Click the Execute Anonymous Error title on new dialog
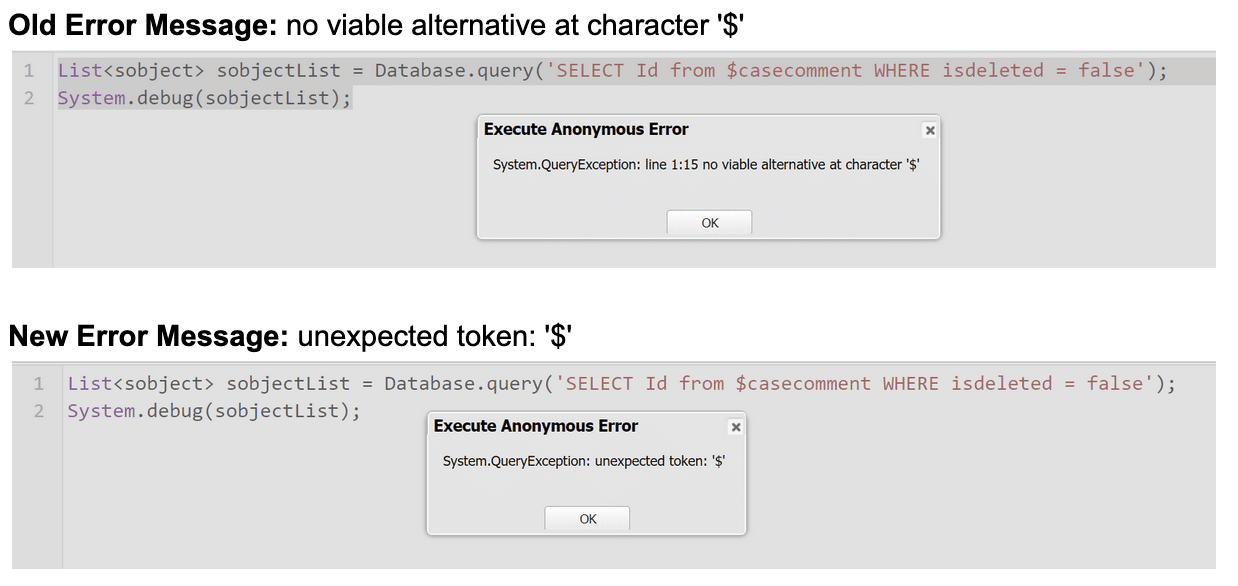 point(533,426)
